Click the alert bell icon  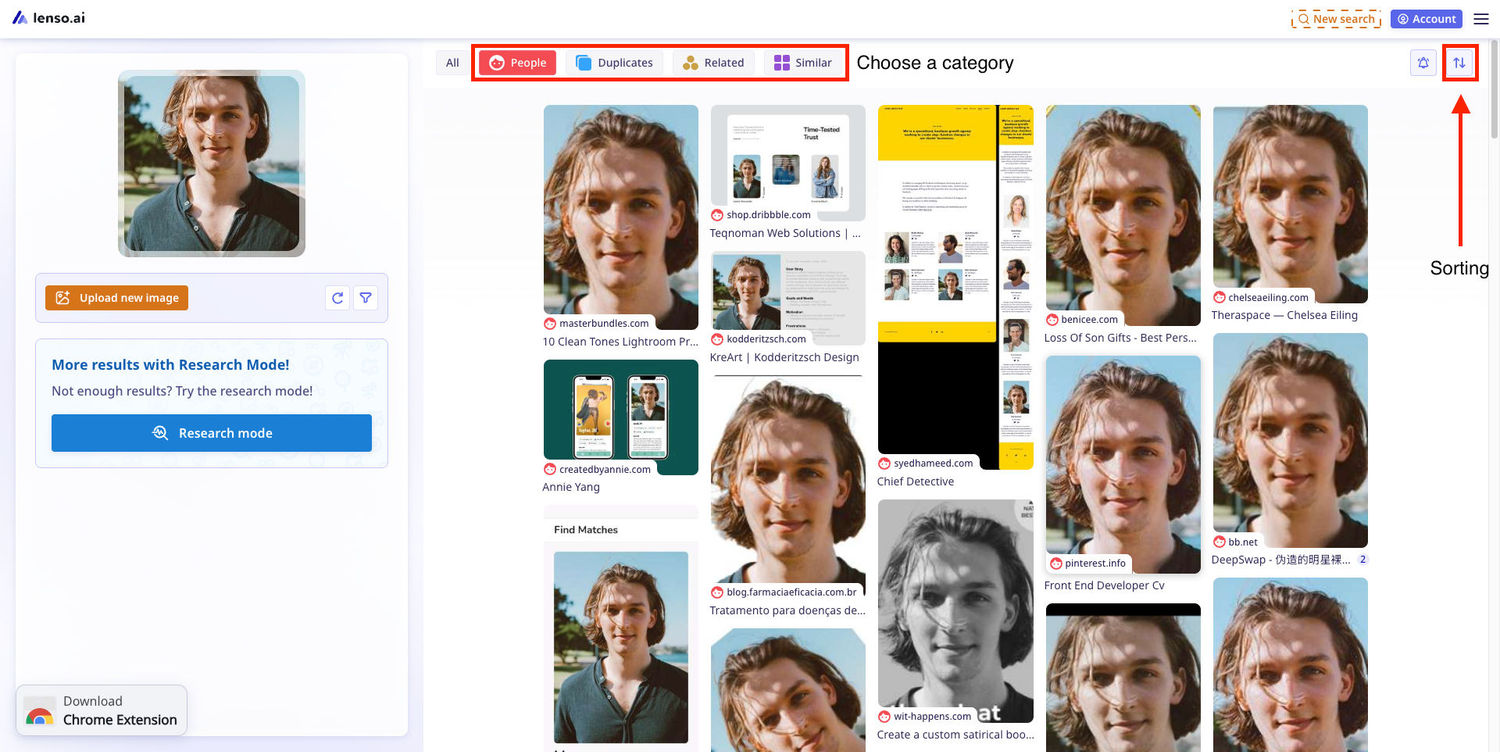click(x=1423, y=63)
